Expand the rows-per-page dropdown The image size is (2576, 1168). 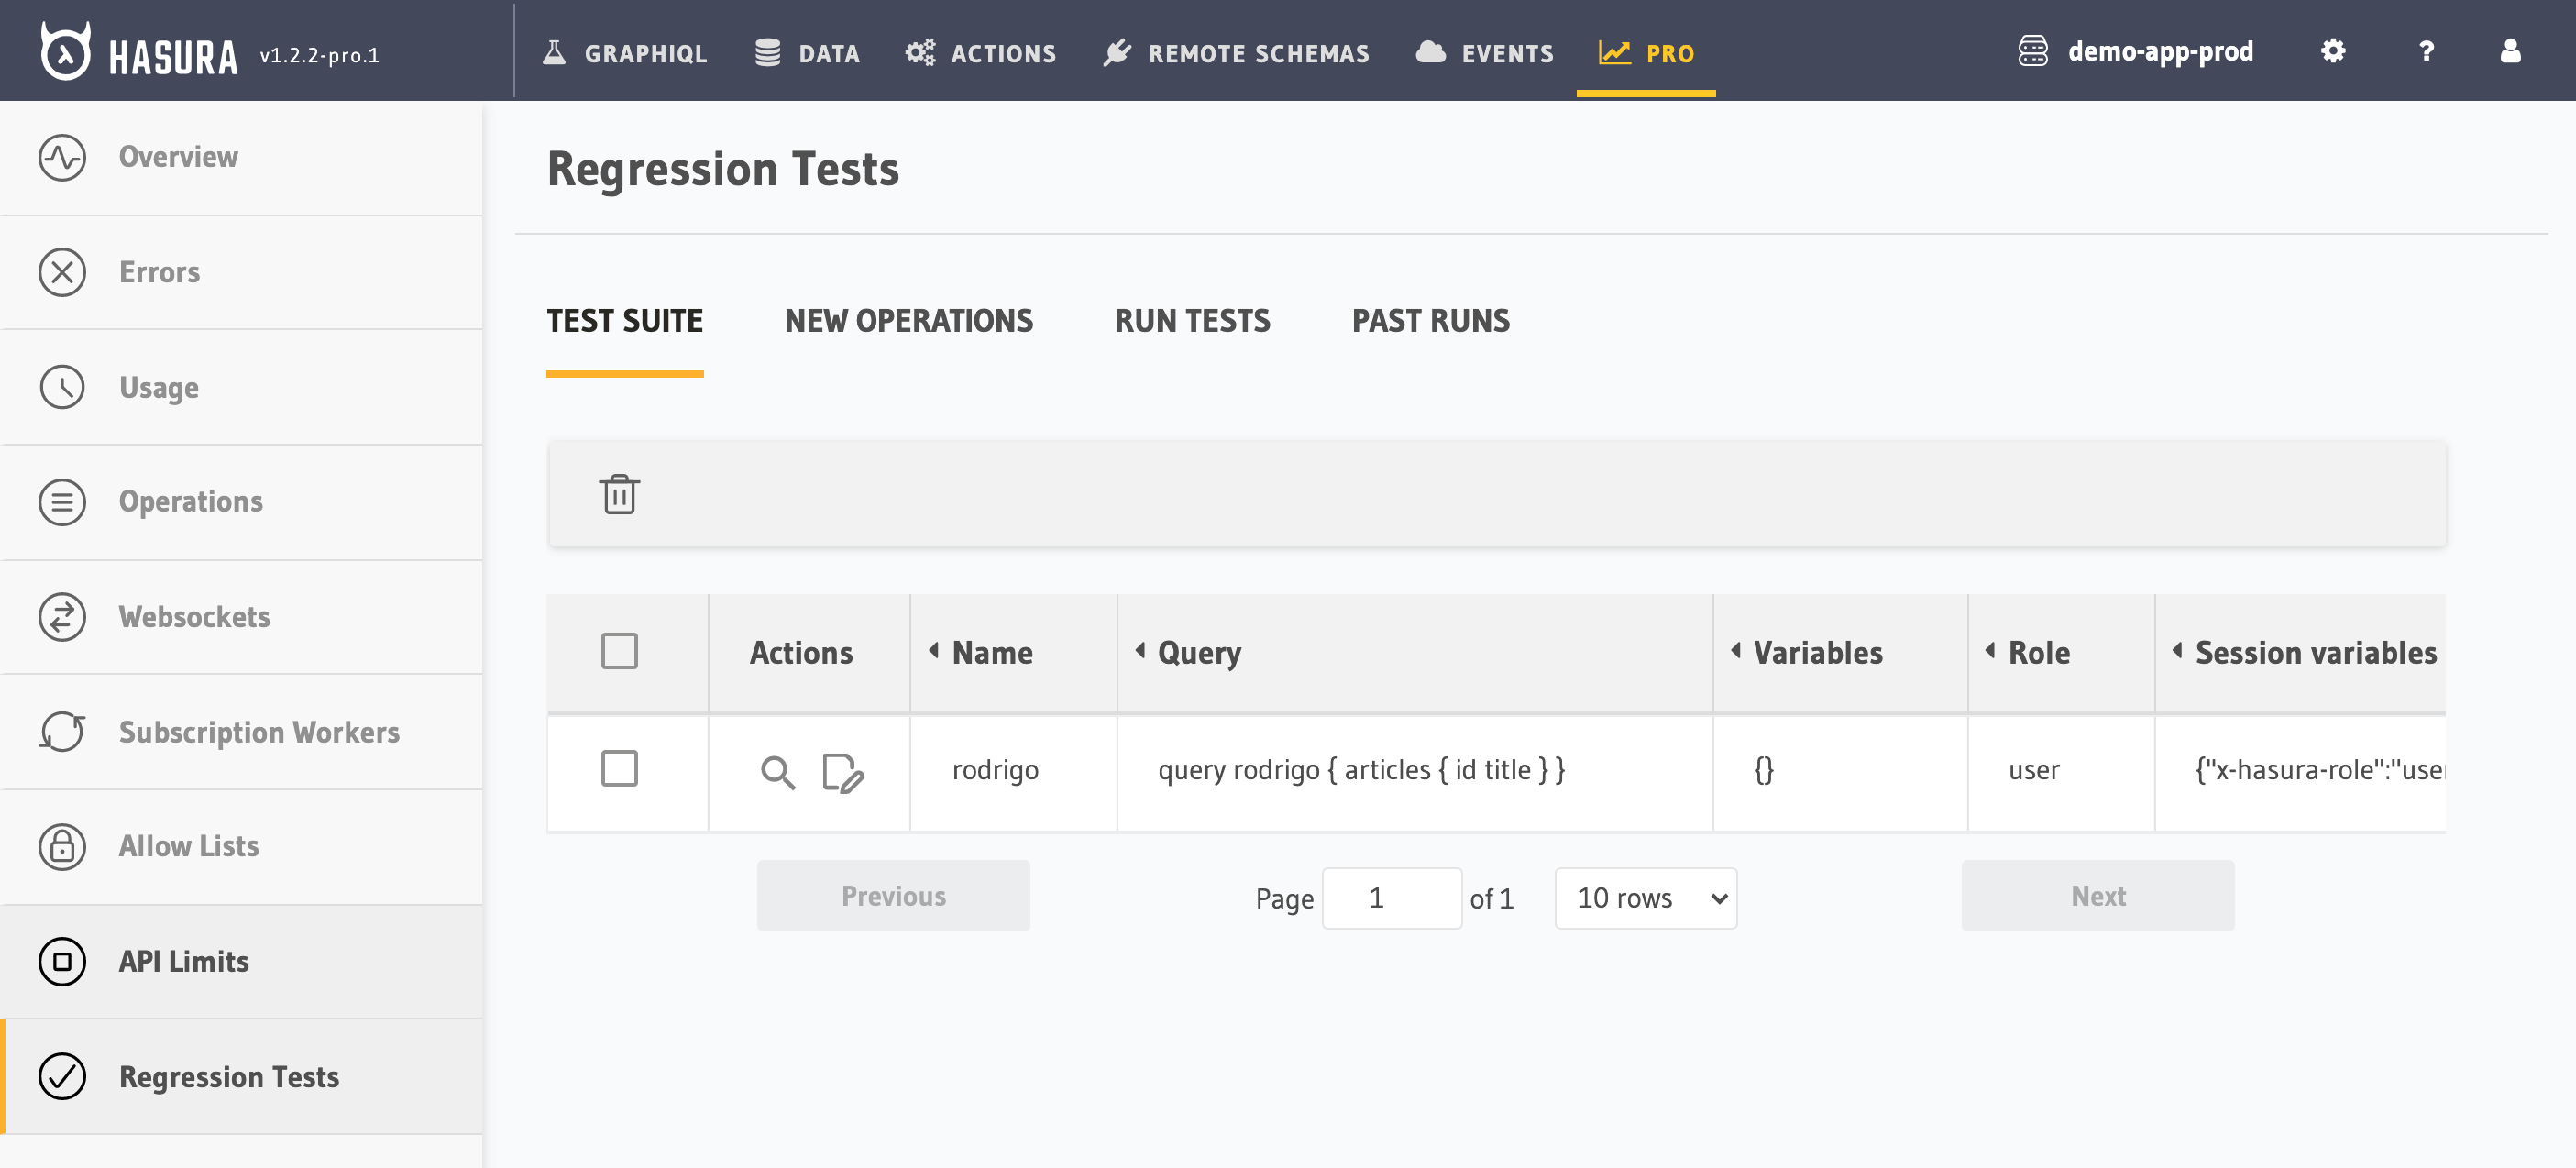(x=1645, y=897)
